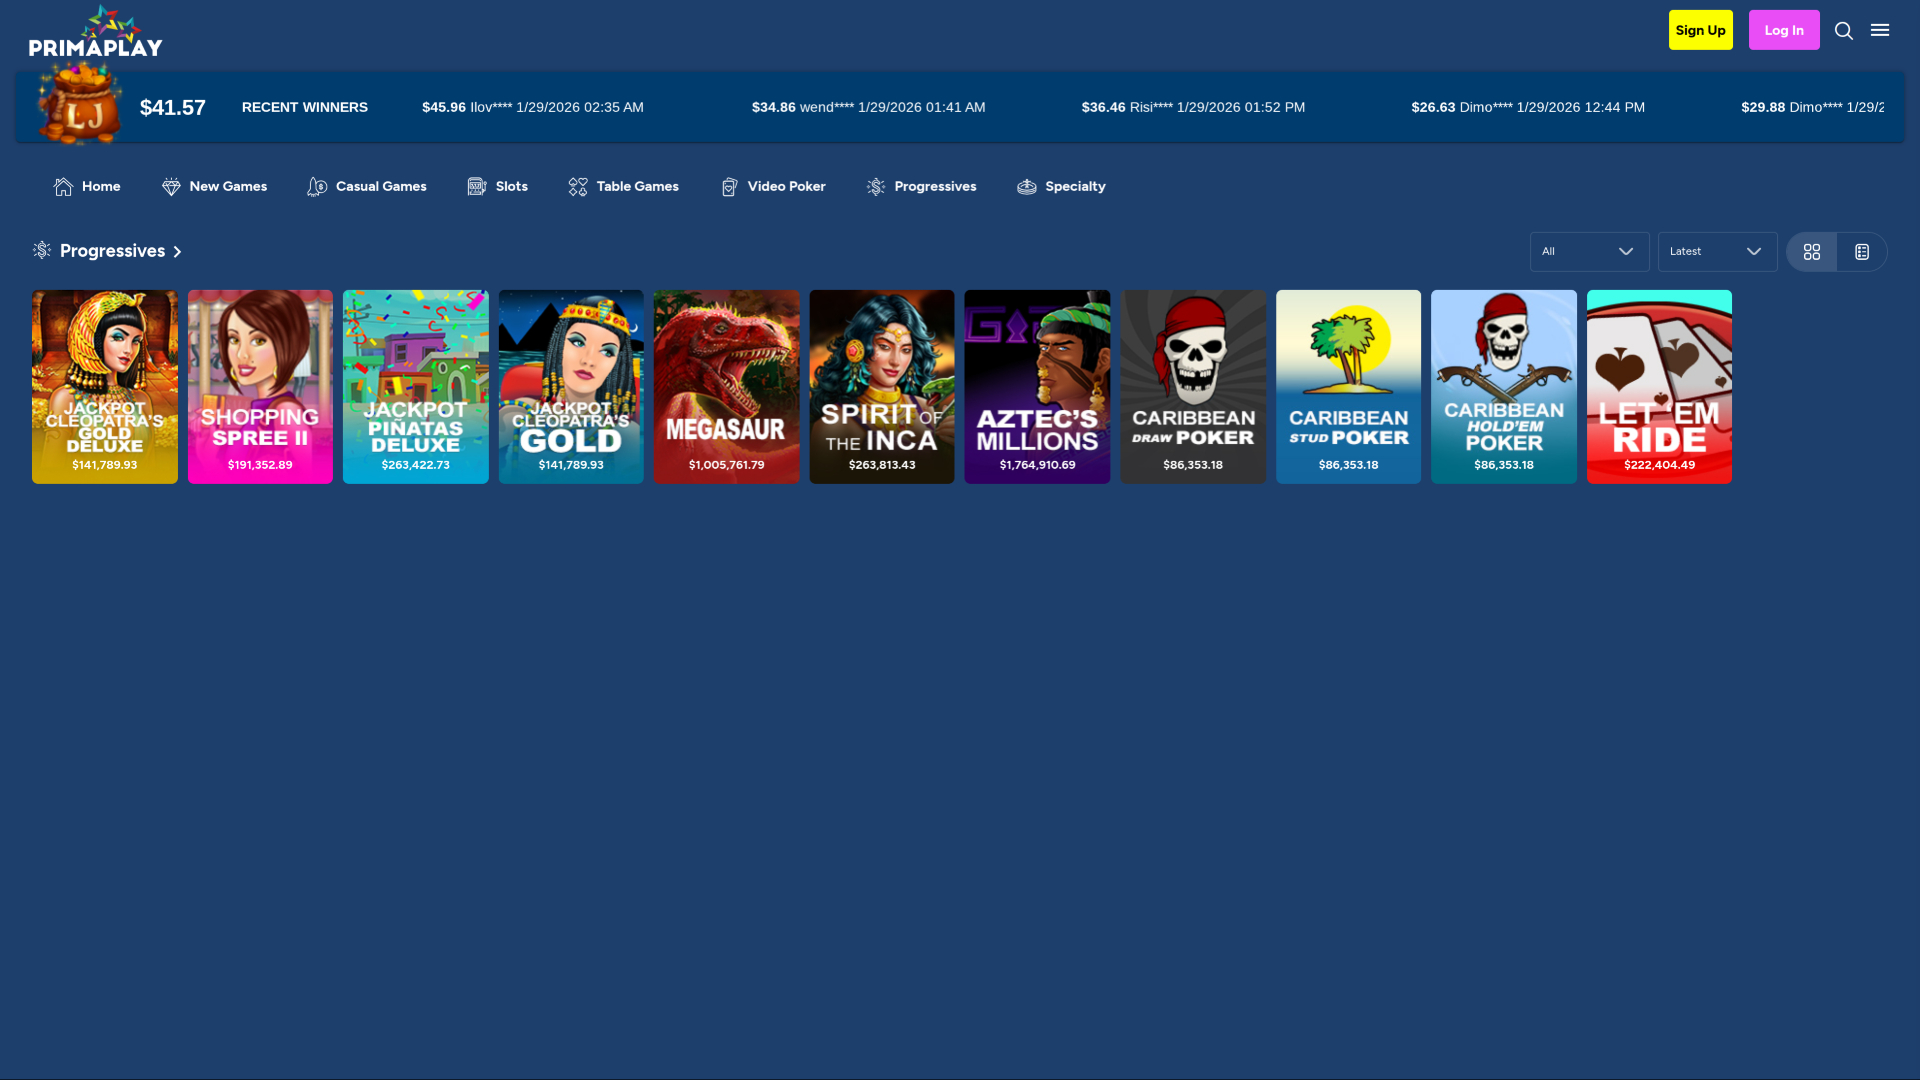This screenshot has height=1080, width=1920.
Task: Expand the Progressives section chevron
Action: point(177,251)
